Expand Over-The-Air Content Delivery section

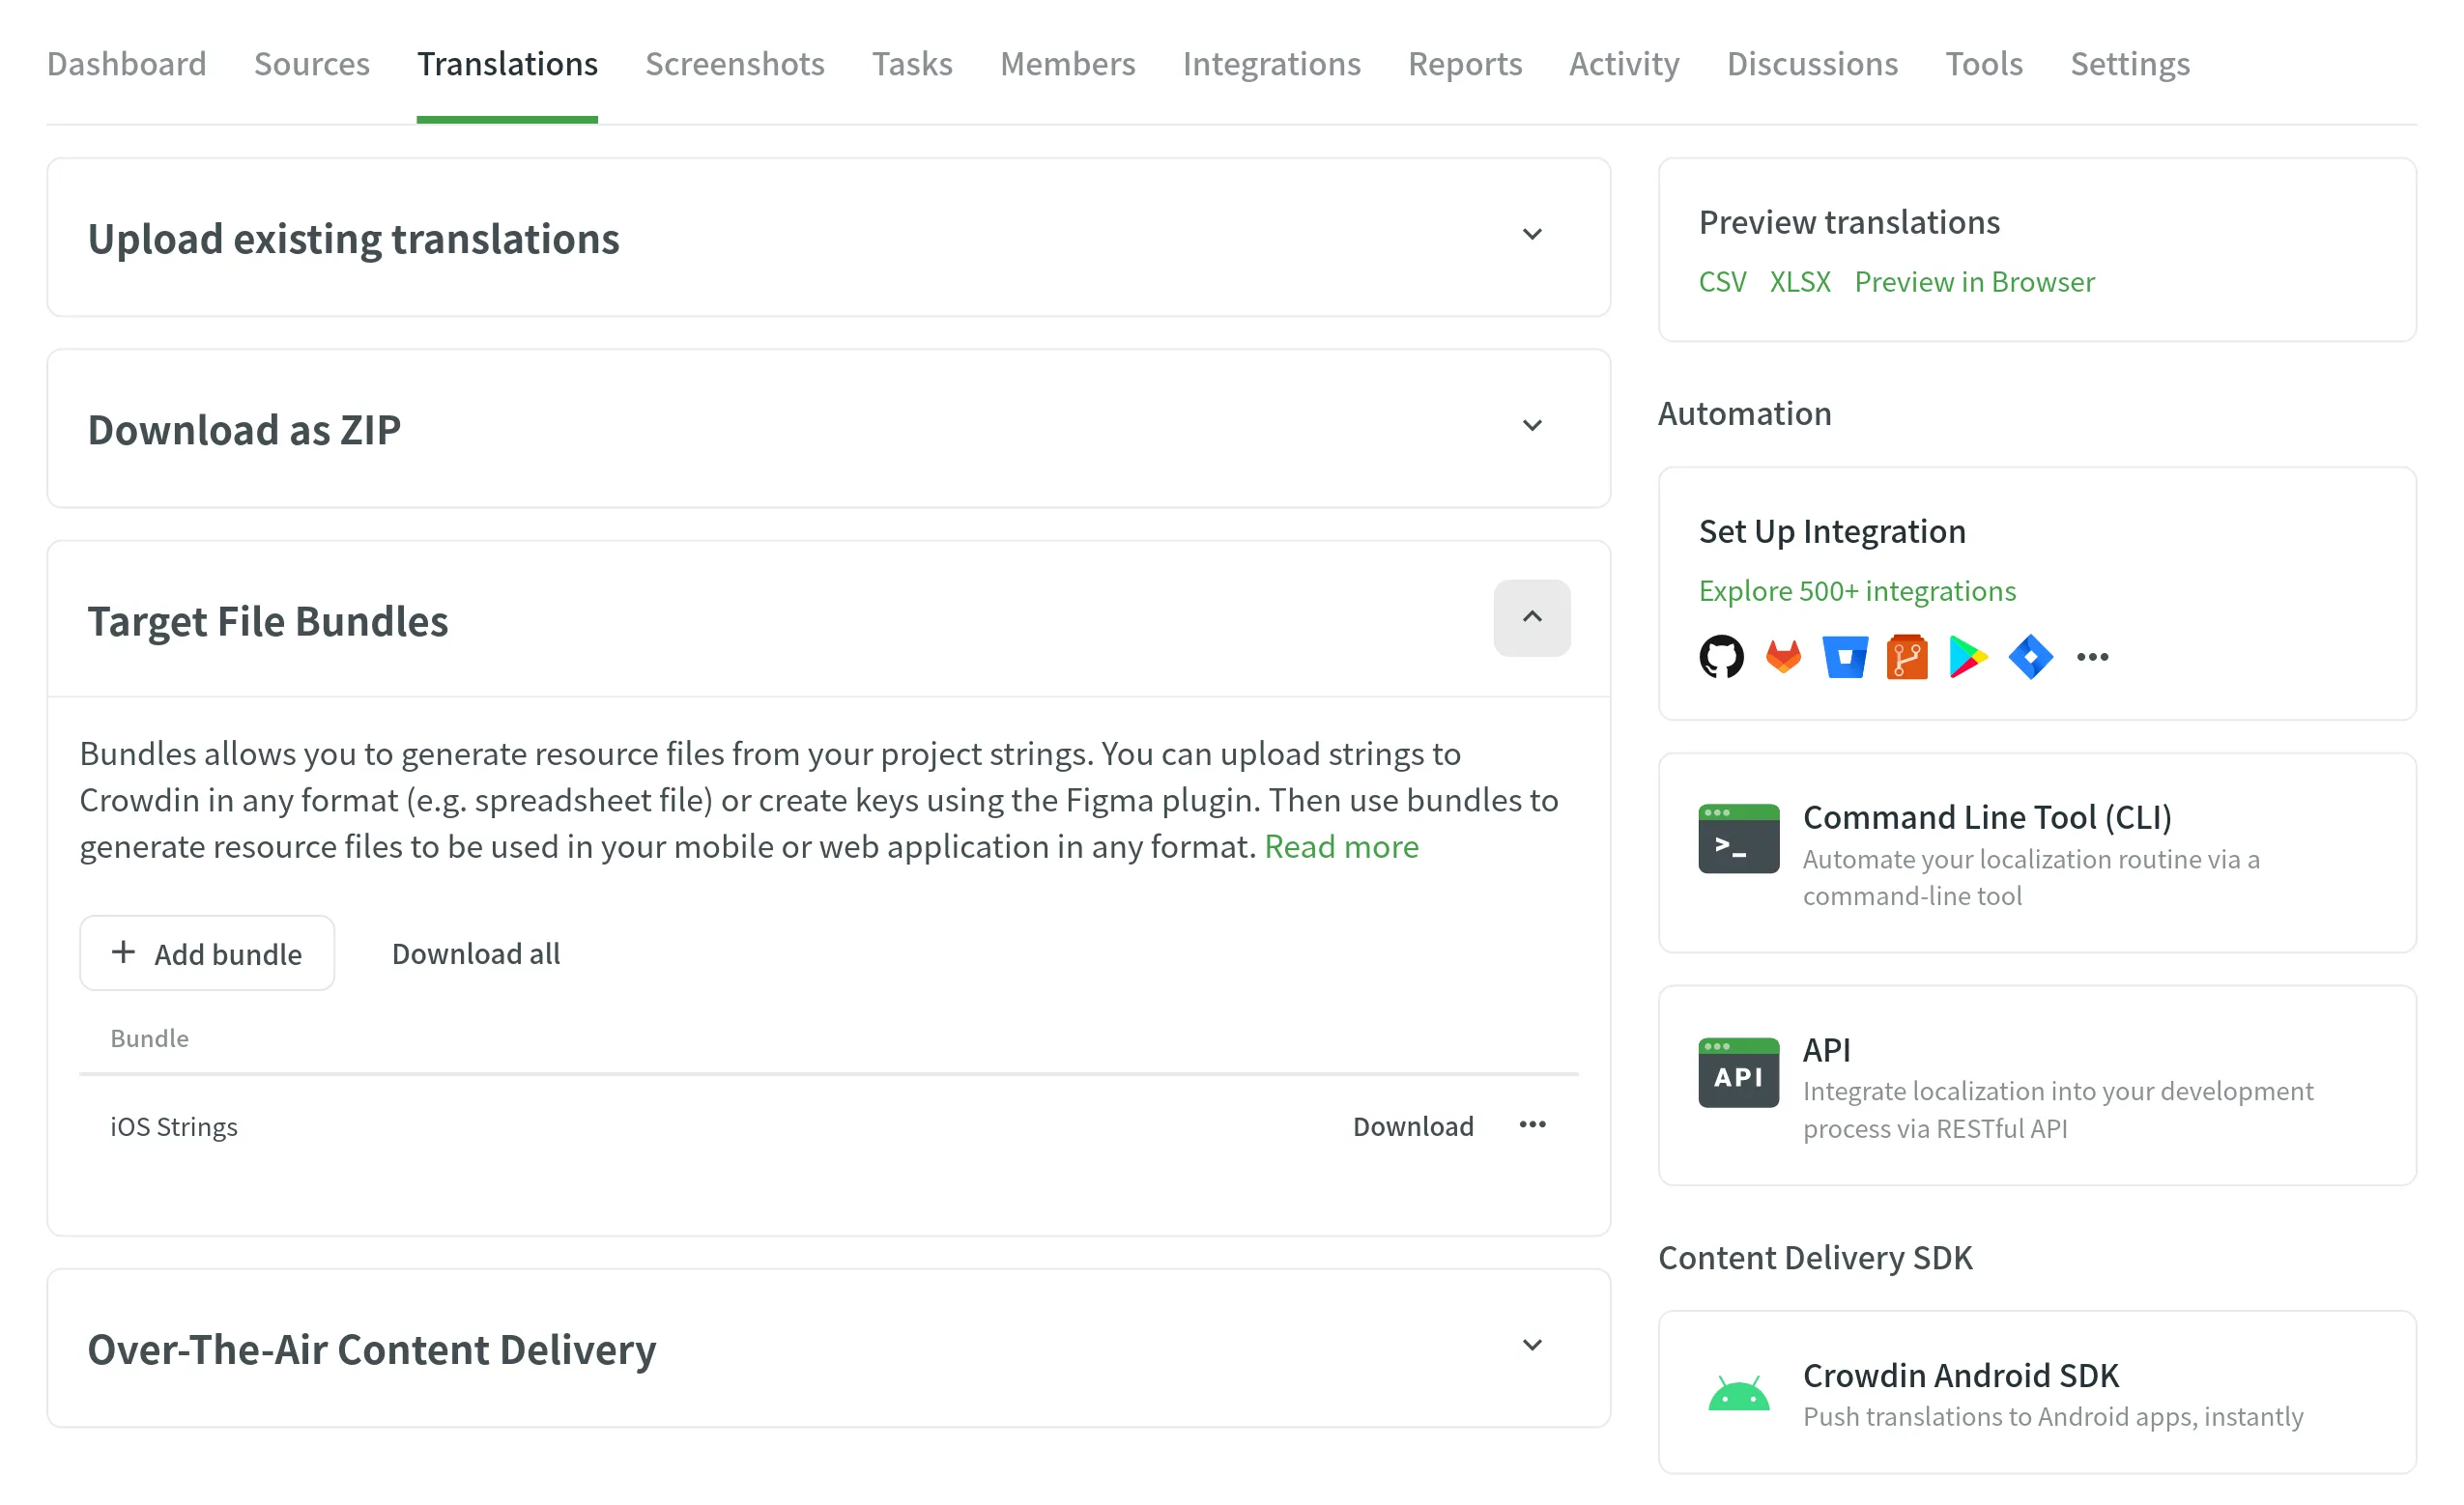click(x=1531, y=1346)
